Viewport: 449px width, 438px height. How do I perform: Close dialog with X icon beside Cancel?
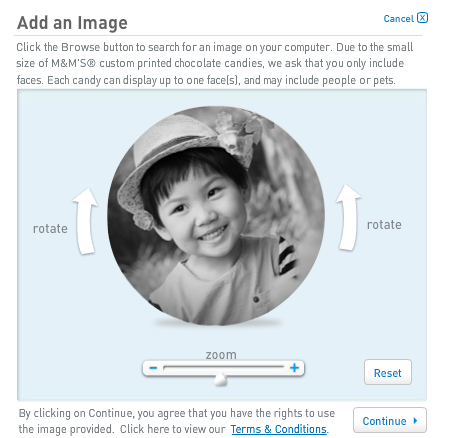tap(422, 18)
